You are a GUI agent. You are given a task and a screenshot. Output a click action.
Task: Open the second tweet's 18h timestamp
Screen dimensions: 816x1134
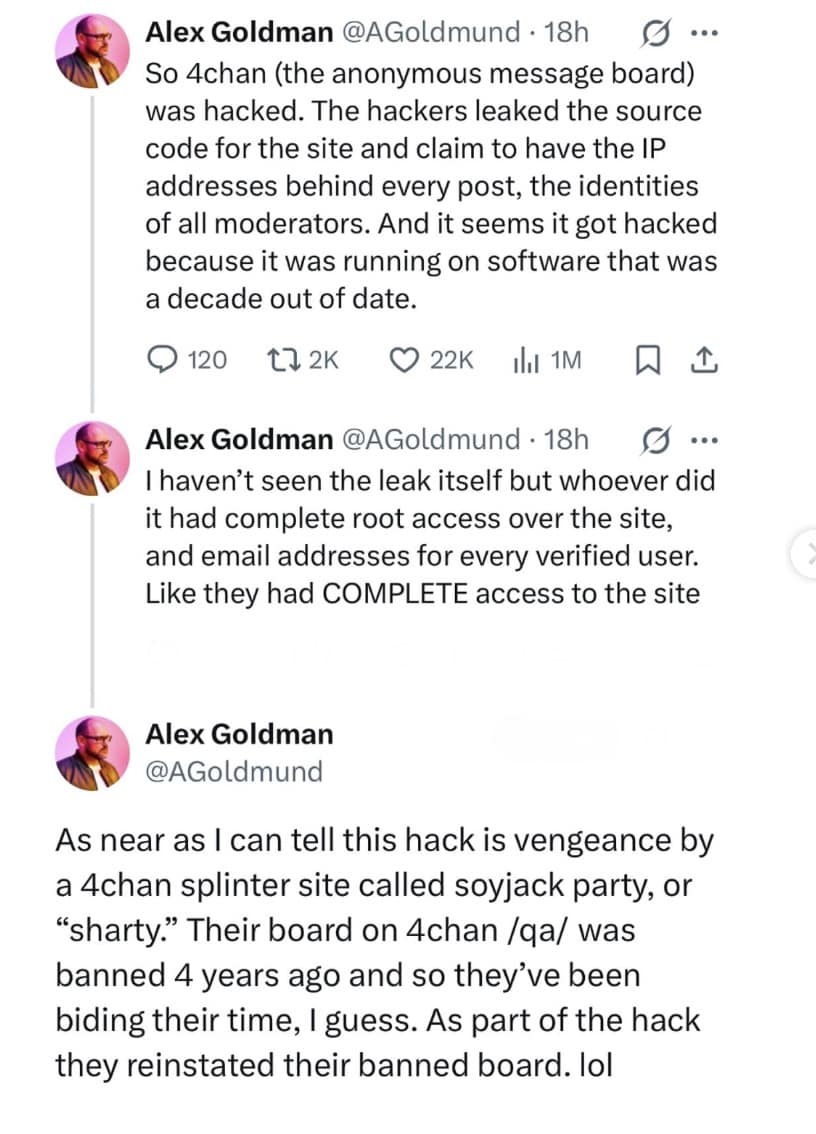tap(566, 438)
